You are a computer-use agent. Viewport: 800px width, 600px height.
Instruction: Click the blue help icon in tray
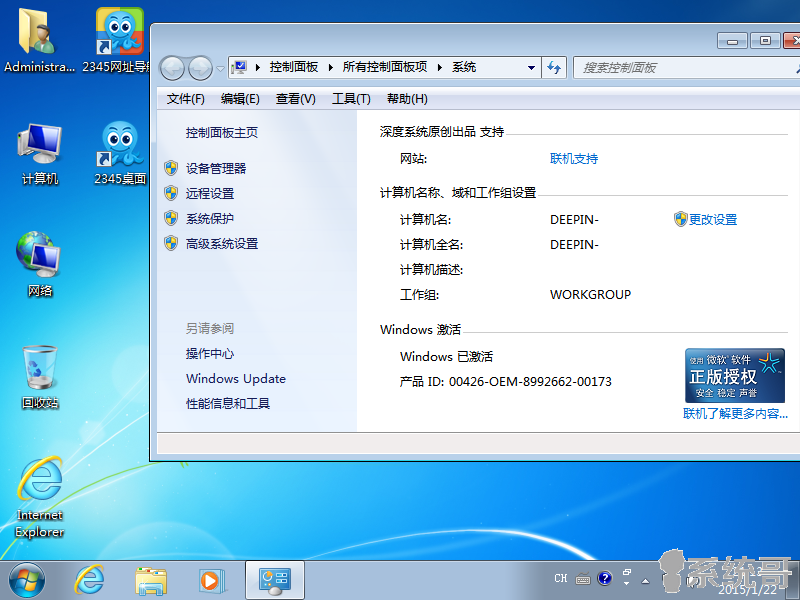coord(605,579)
